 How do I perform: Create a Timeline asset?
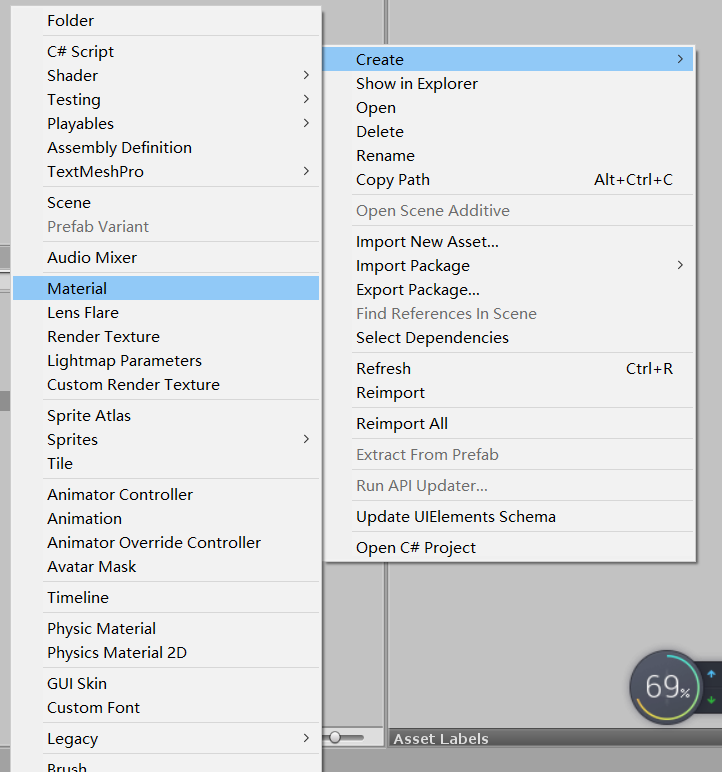coord(166,598)
